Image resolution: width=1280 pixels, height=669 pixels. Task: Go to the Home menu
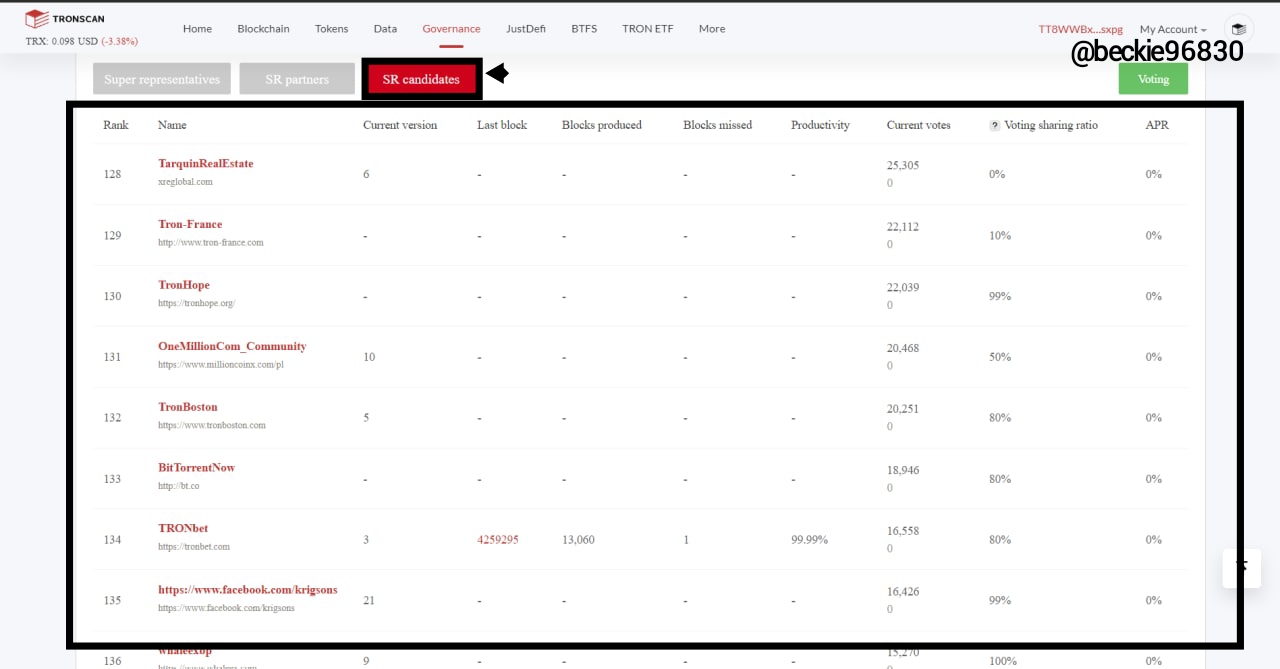[x=197, y=29]
